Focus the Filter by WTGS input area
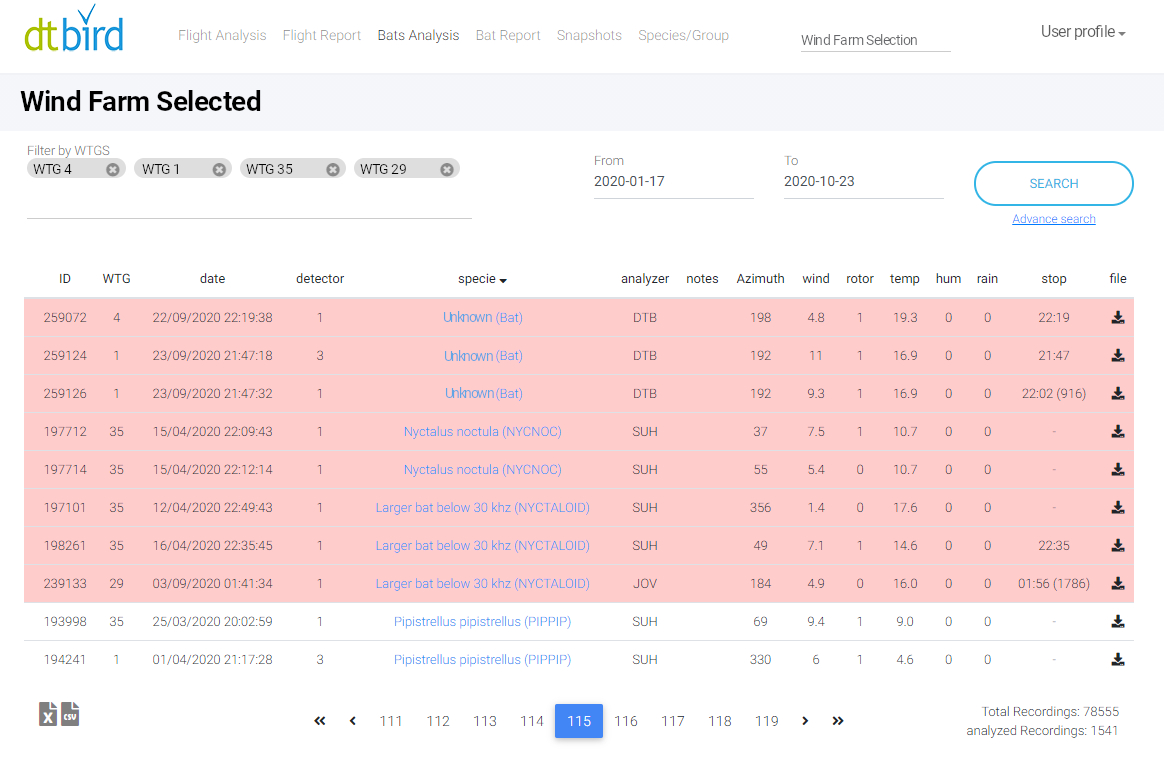 click(249, 200)
